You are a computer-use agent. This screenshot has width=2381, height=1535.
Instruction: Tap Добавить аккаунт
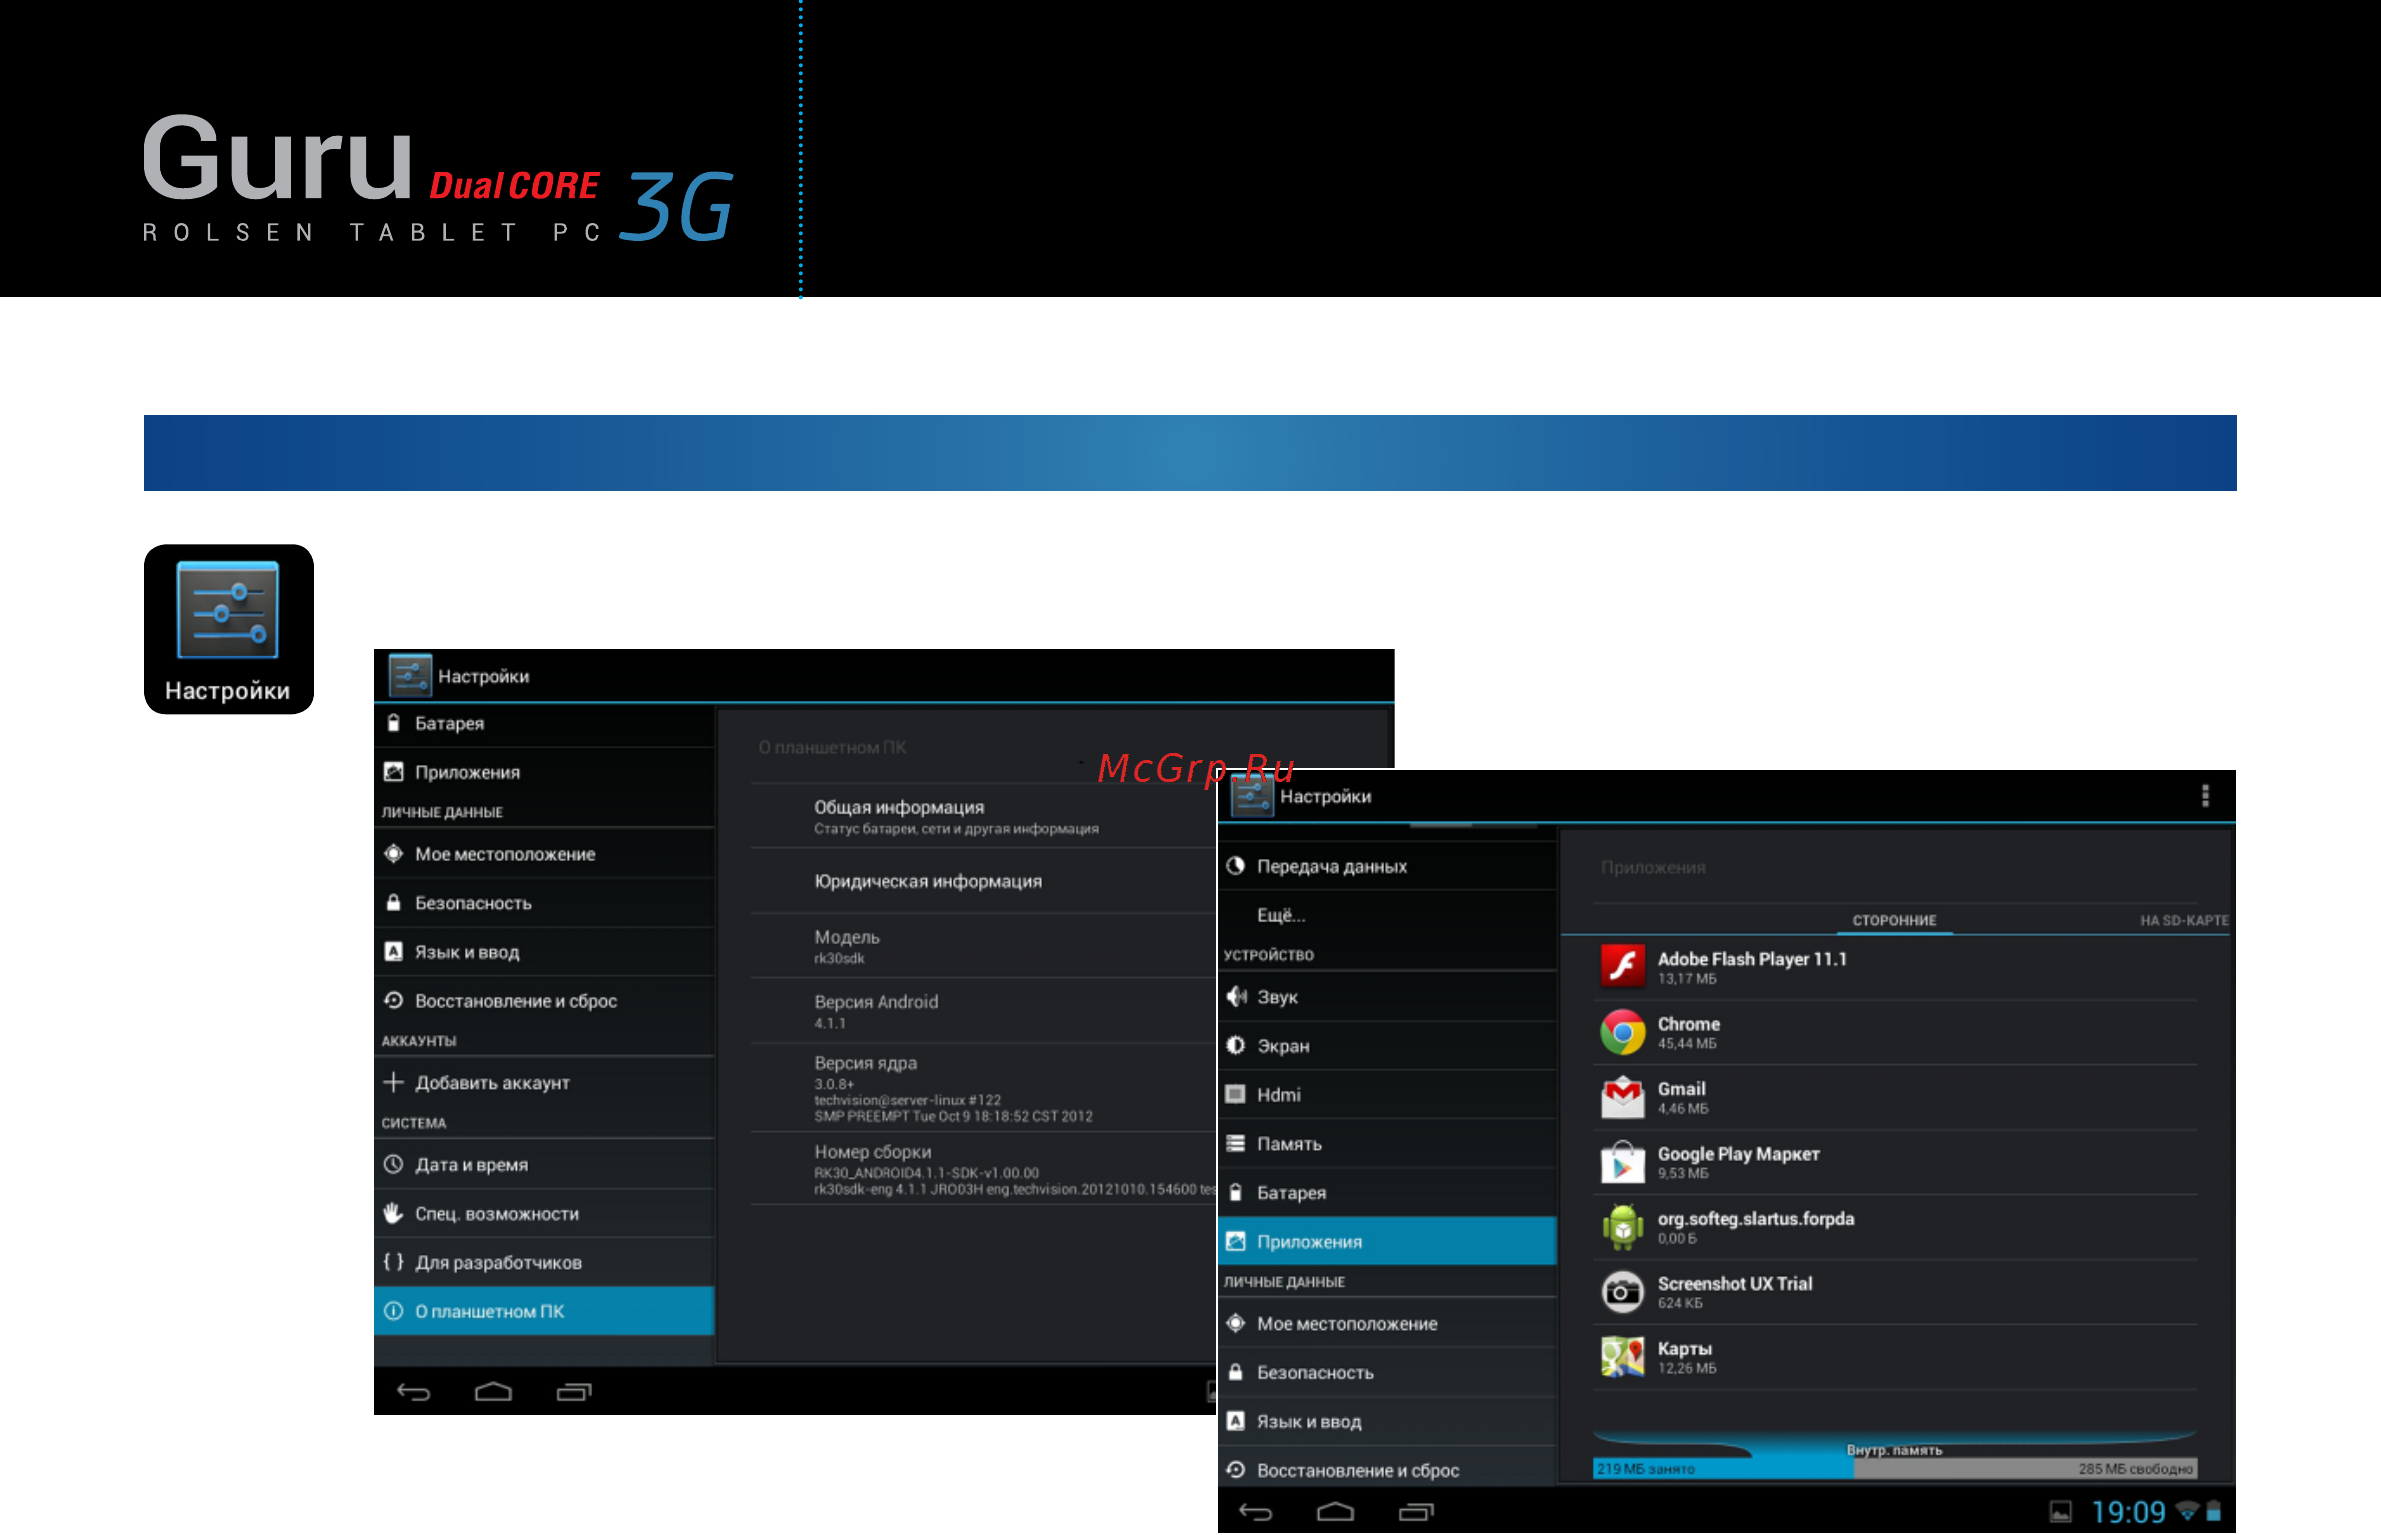(x=544, y=1083)
